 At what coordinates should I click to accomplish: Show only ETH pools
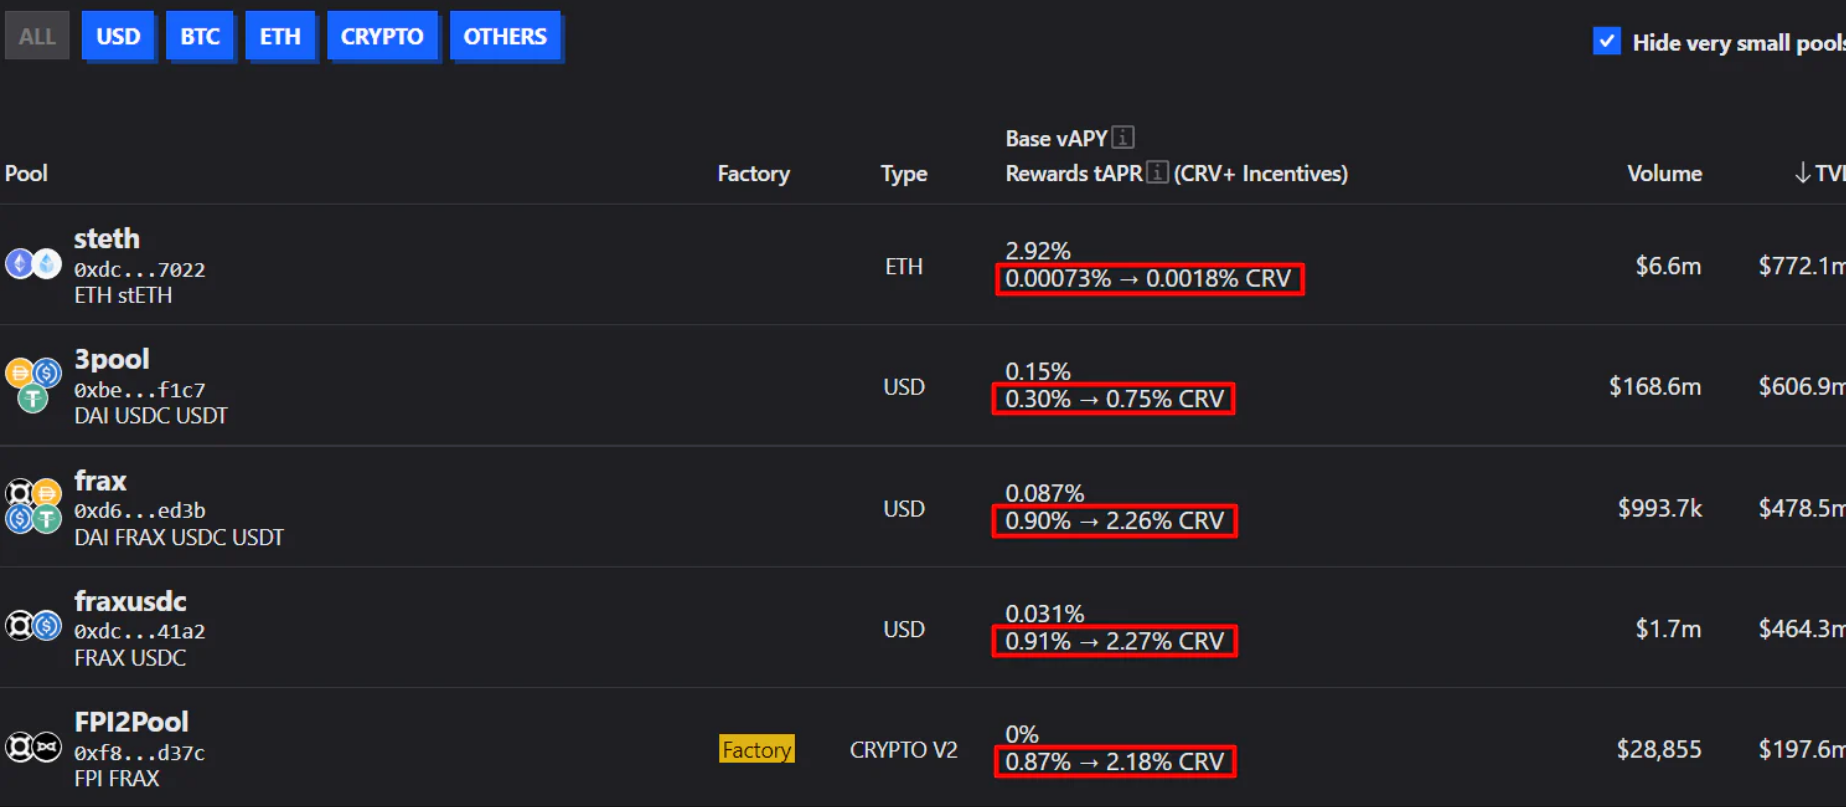(280, 36)
